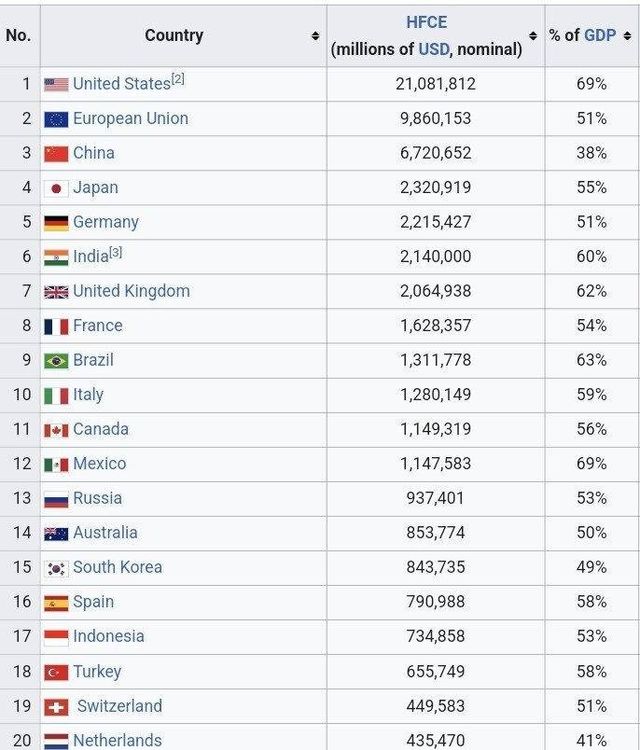Click the United States flag icon
The image size is (640, 750).
pyautogui.click(x=56, y=85)
